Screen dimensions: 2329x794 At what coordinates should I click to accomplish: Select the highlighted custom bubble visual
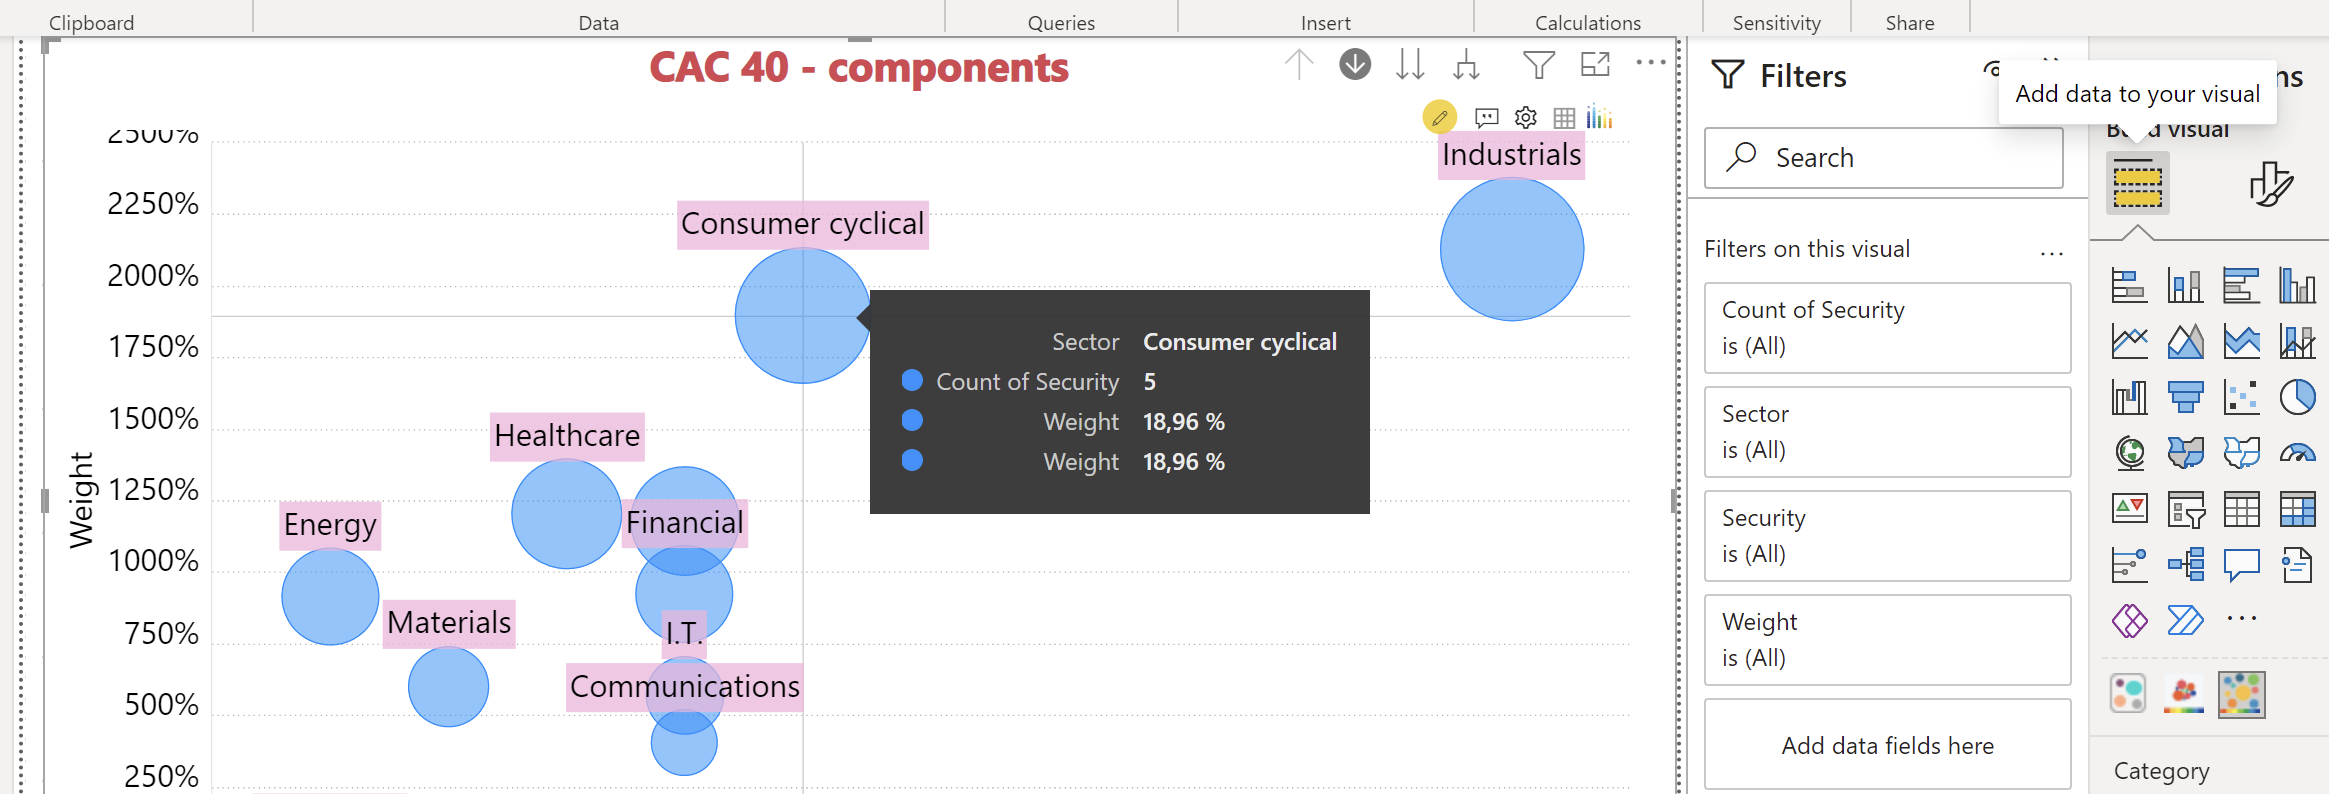tap(2241, 694)
